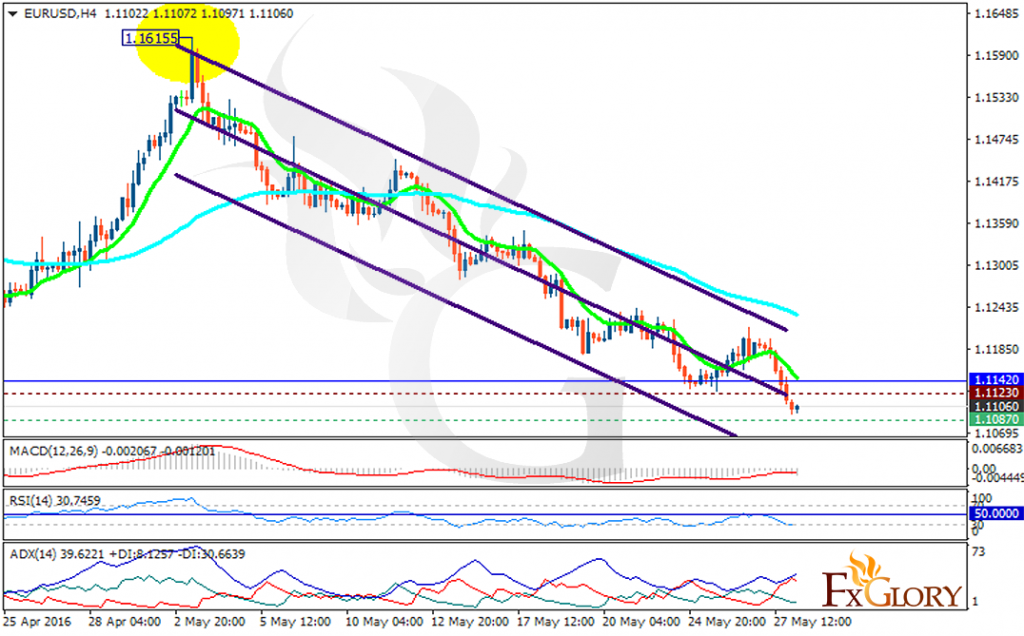The width and height of the screenshot is (1024, 636).
Task: Click the red 1.11230 price level tag
Action: tap(996, 393)
